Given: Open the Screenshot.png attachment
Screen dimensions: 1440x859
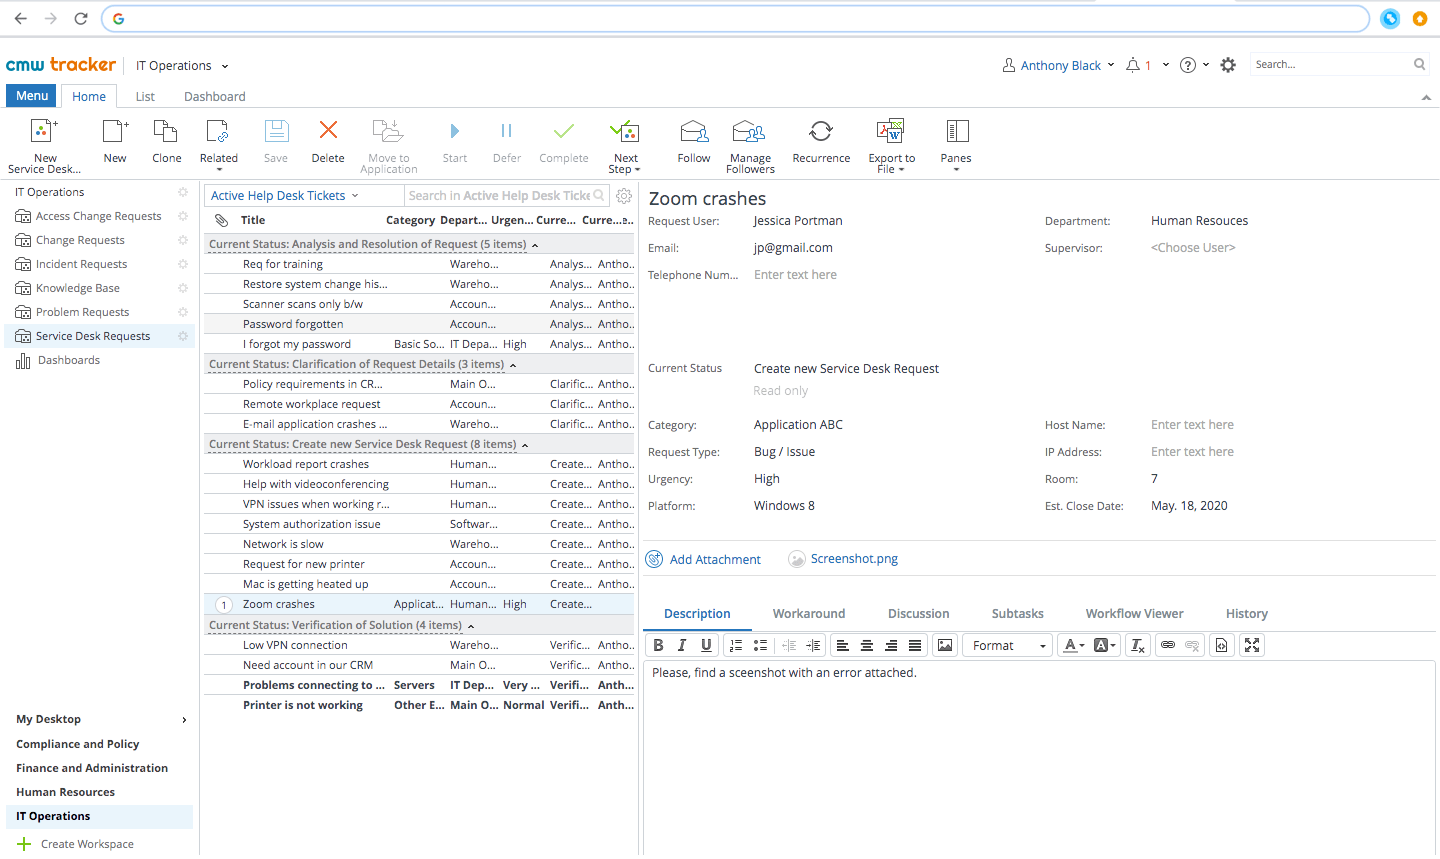Looking at the screenshot, I should point(843,559).
